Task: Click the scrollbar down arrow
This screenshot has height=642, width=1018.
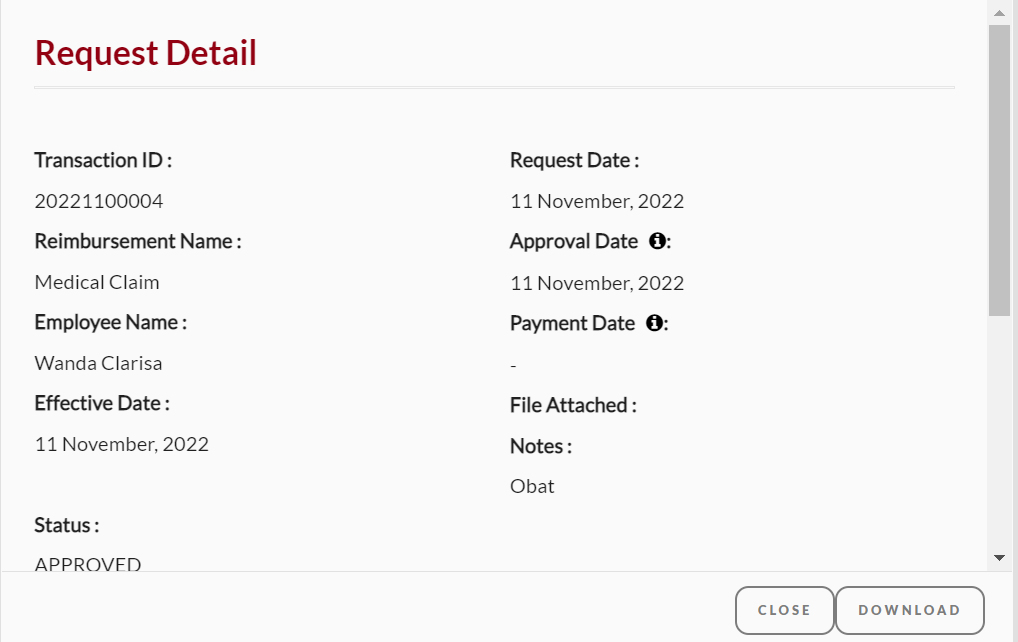Action: point(999,558)
